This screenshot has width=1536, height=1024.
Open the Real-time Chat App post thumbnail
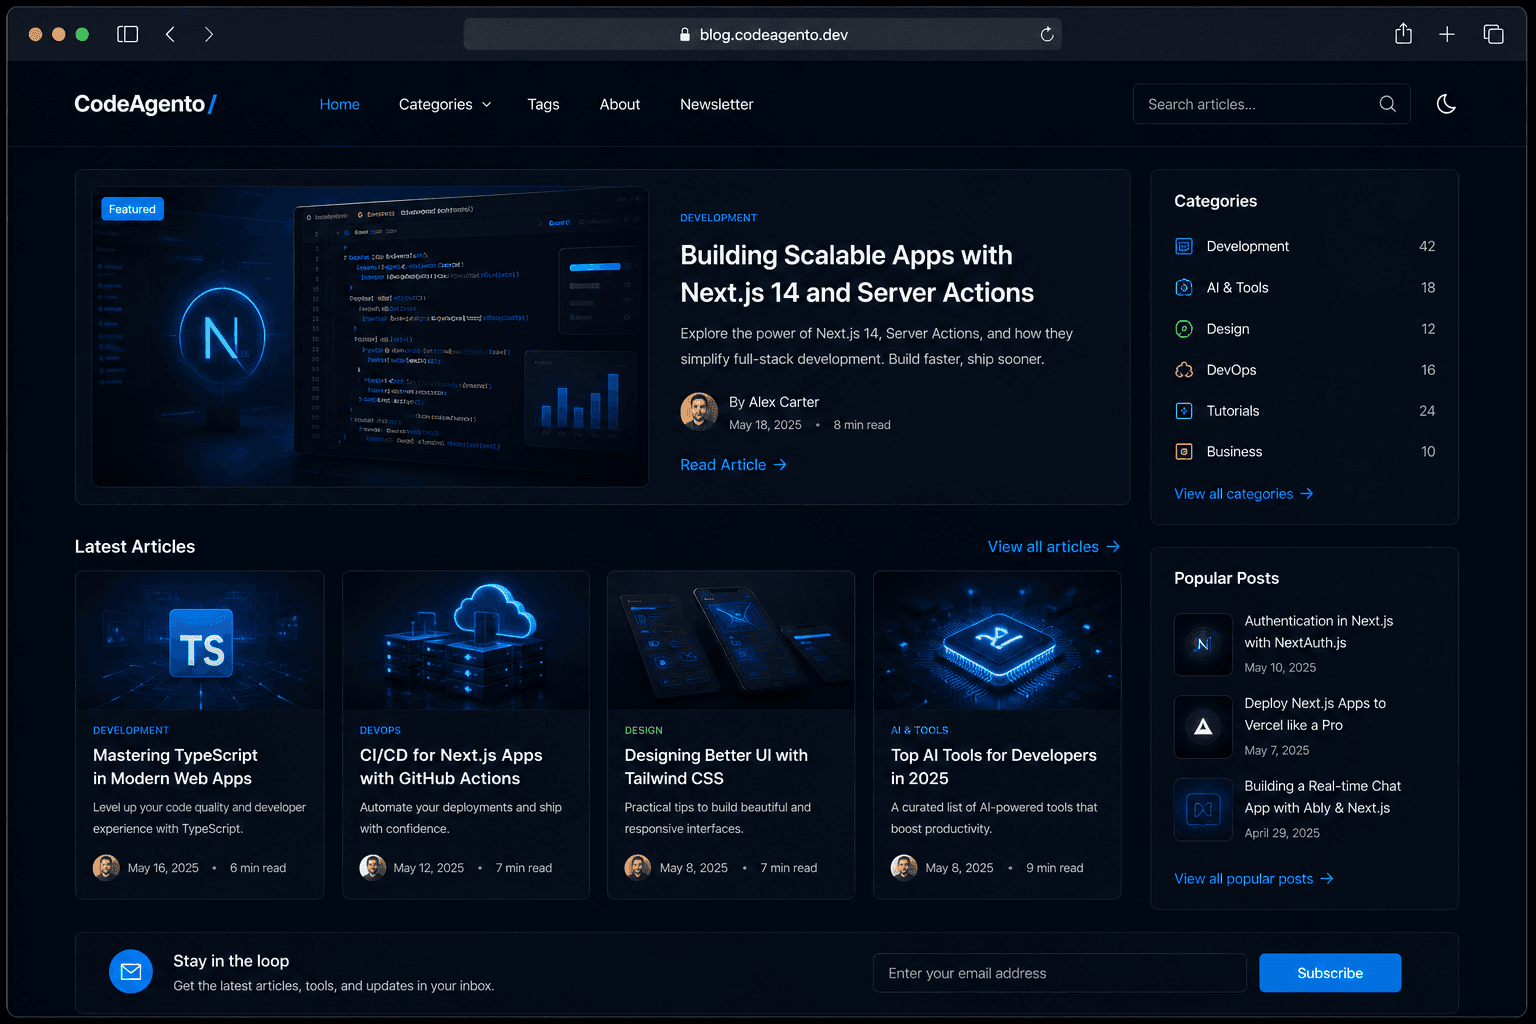[x=1203, y=809]
